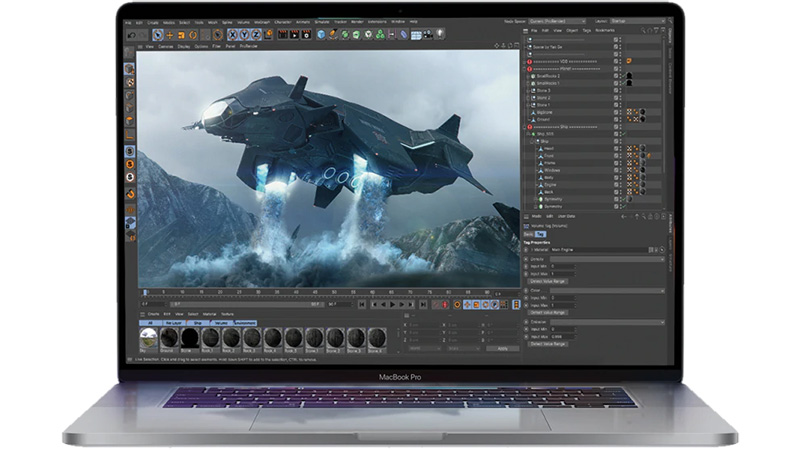This screenshot has height=450, width=800.
Task: Select the Rotate tool
Action: (193, 35)
